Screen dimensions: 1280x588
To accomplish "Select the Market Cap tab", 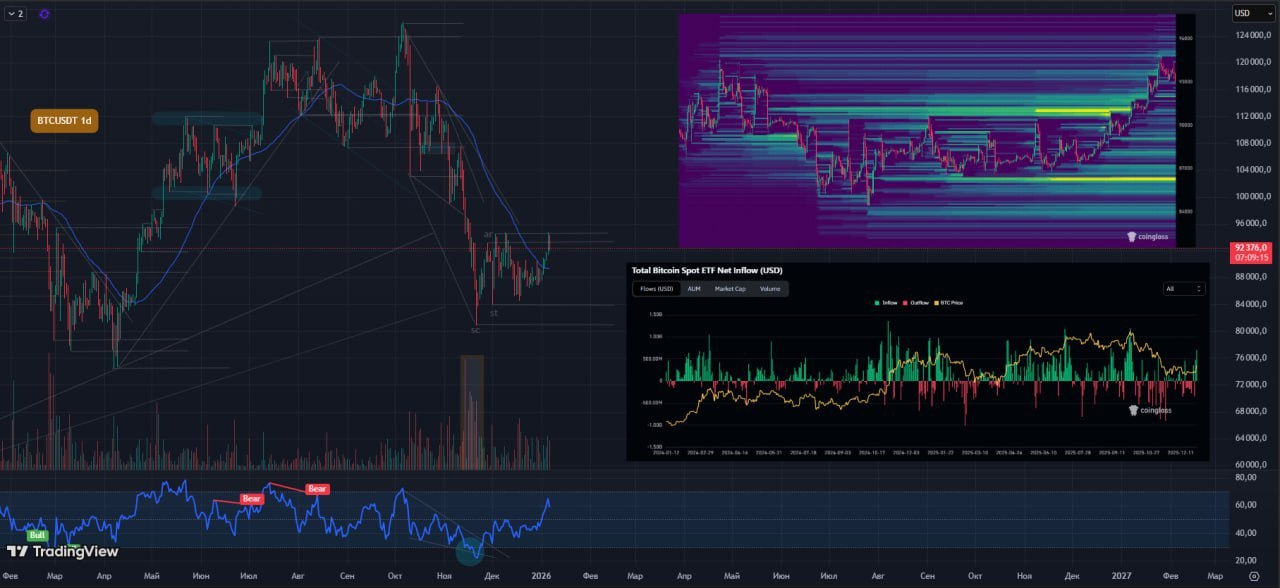I will 730,289.
